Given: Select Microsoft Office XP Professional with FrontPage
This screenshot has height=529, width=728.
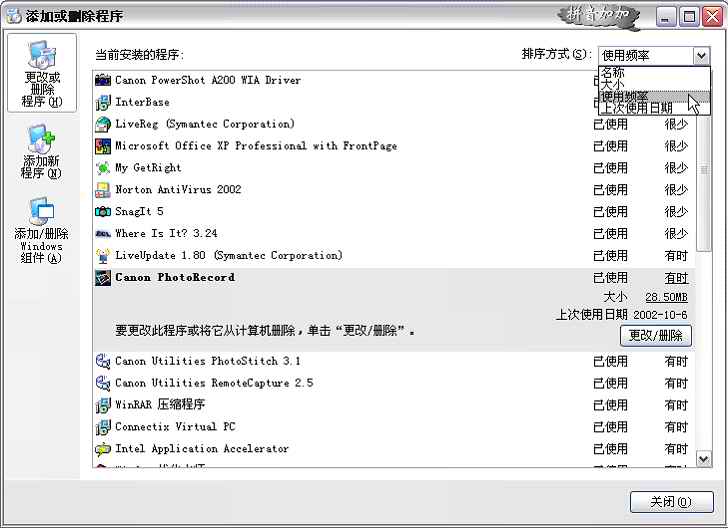Looking at the screenshot, I should 394,146.
